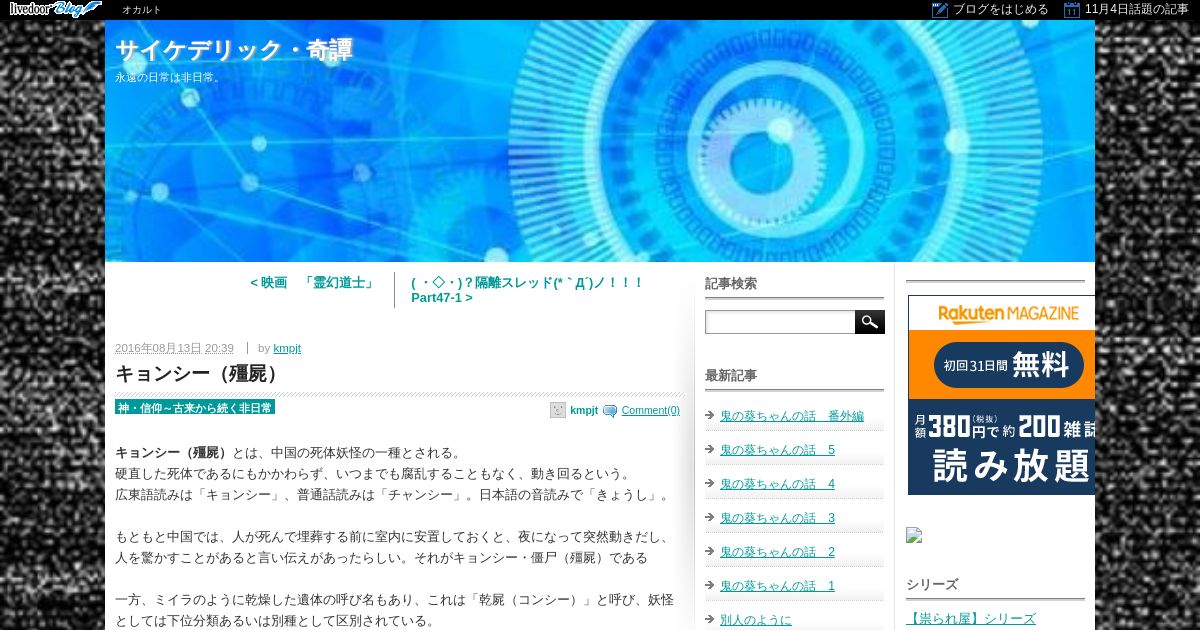This screenshot has height=630, width=1200.
Task: Open recent post 別人のように
Action: tap(756, 620)
